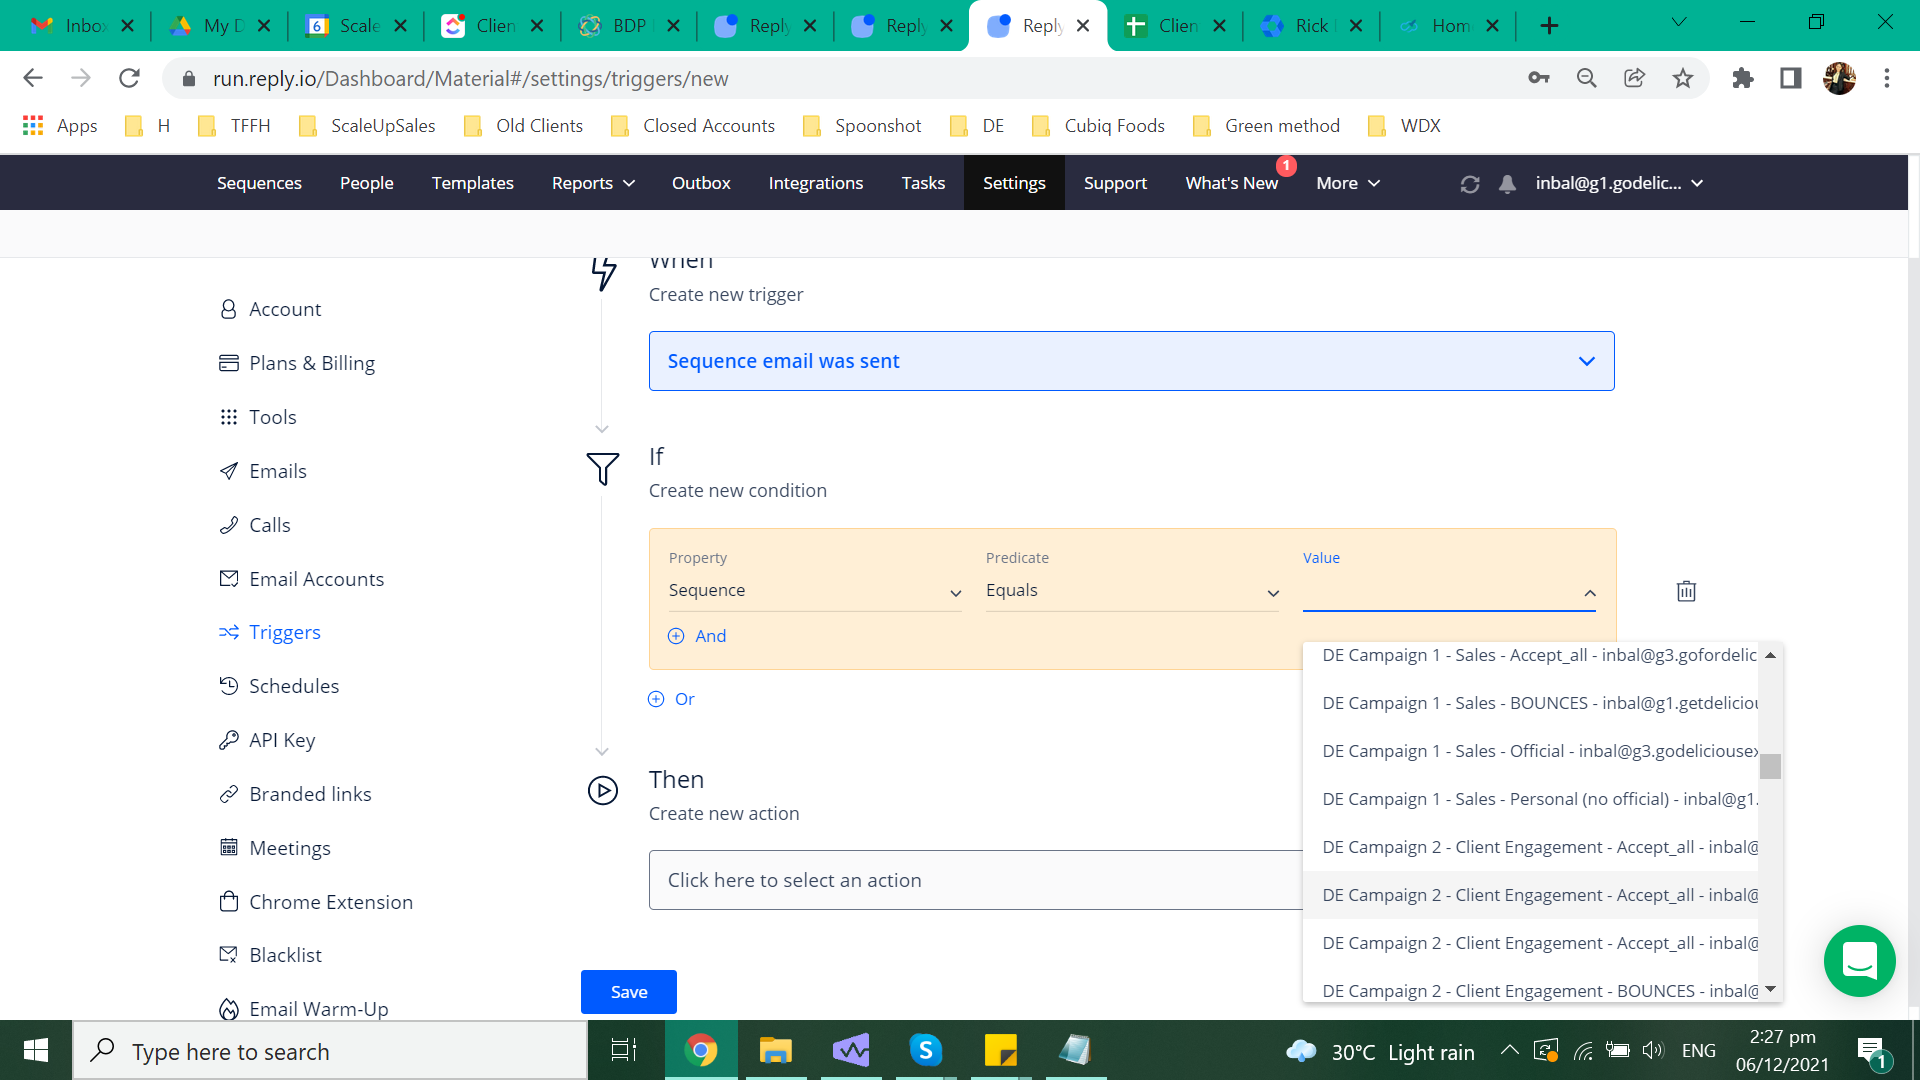
Task: Select DE Campaign 1 - Sales - Personal option
Action: (x=1531, y=799)
